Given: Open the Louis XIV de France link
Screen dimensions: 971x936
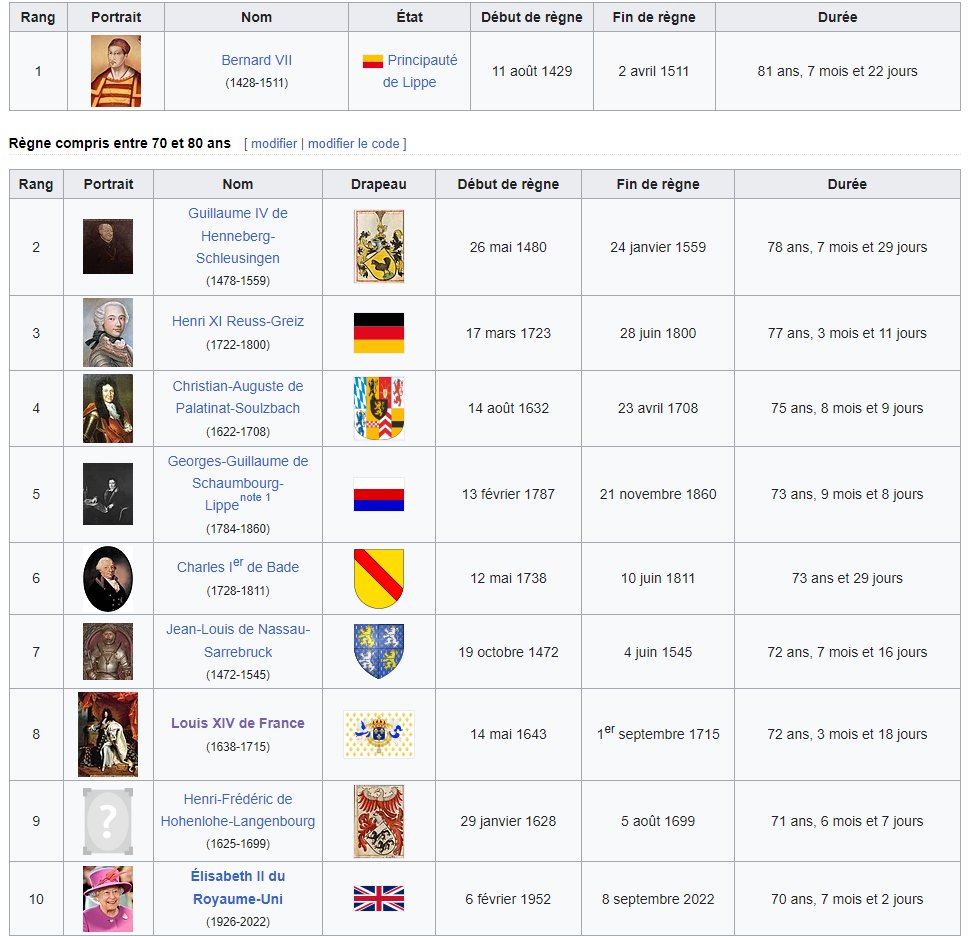Looking at the screenshot, I should coord(238,723).
